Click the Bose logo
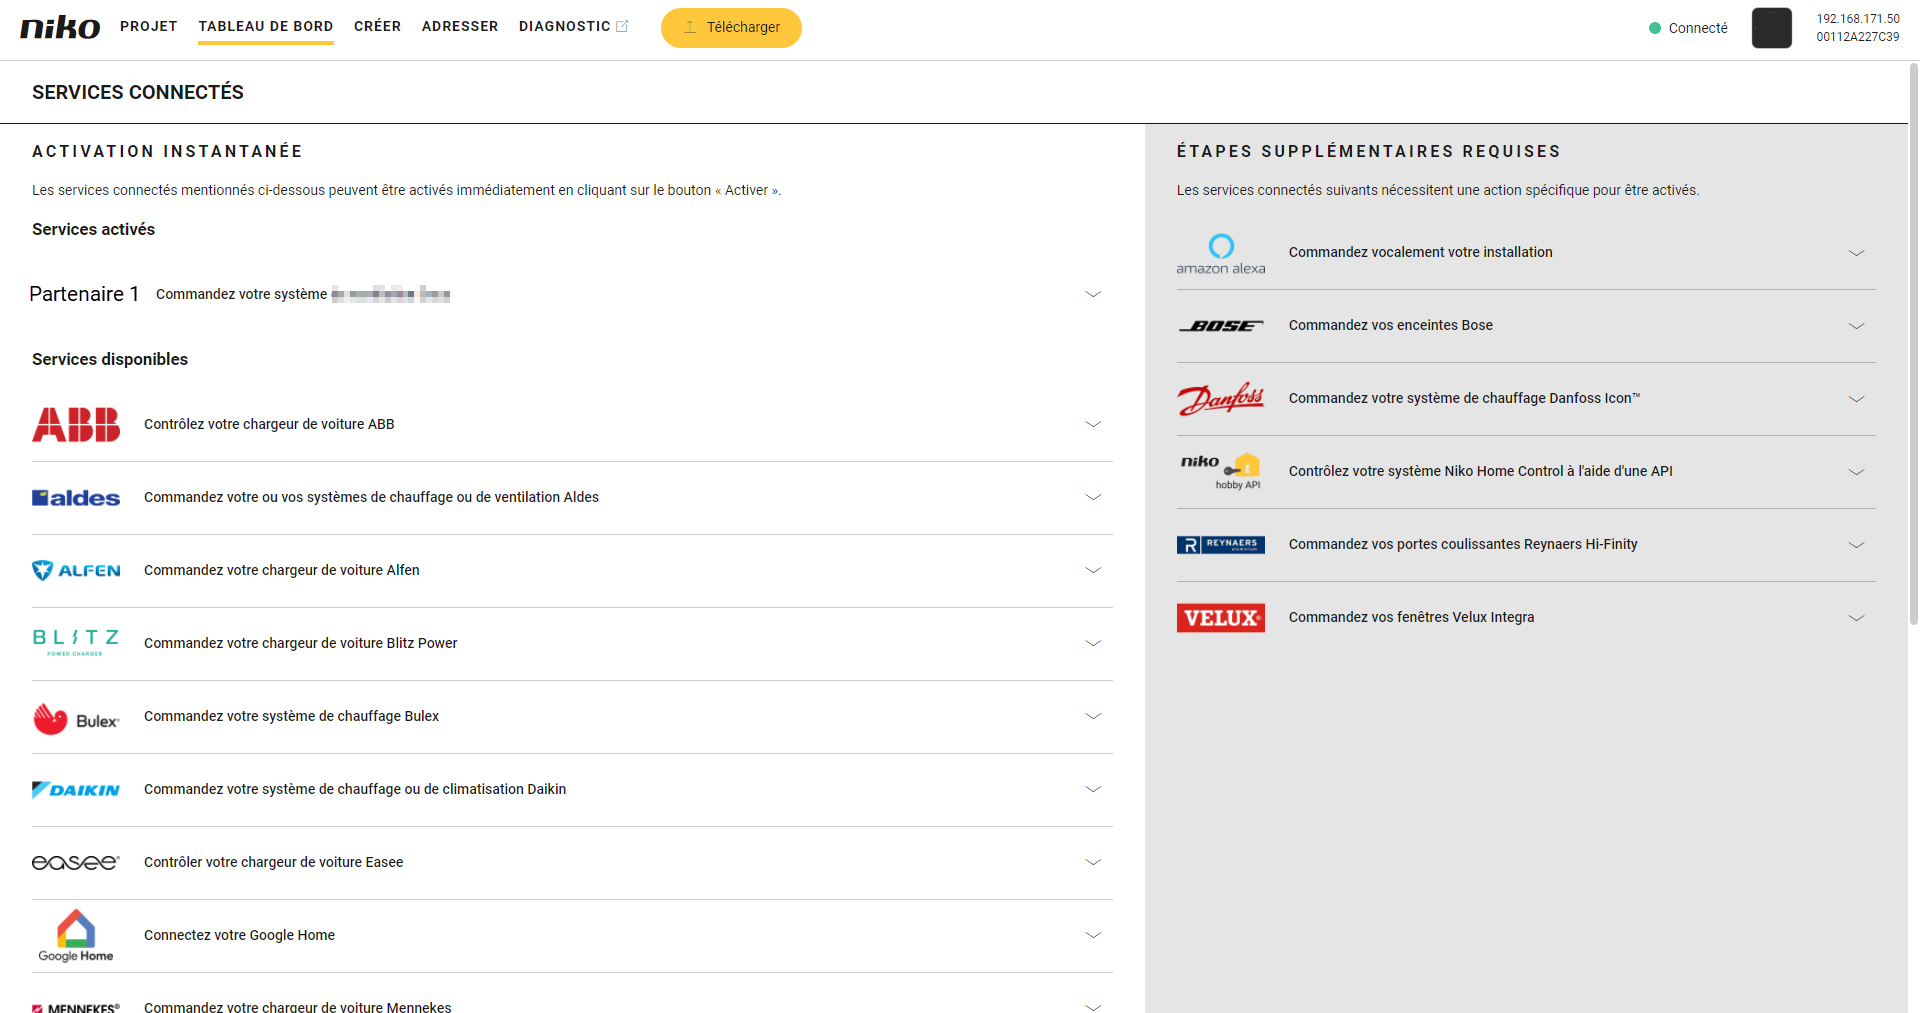1920x1013 pixels. (1221, 326)
